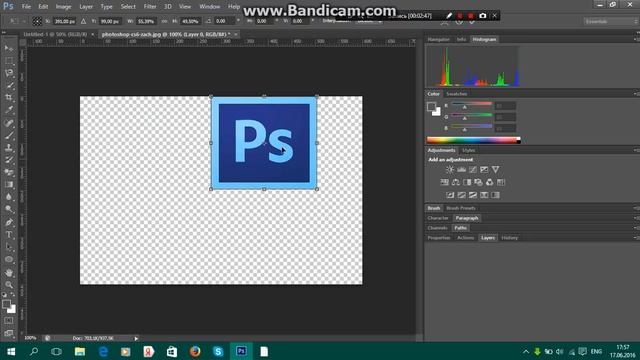
Task: Switch to the Swatches tab
Action: tap(456, 94)
